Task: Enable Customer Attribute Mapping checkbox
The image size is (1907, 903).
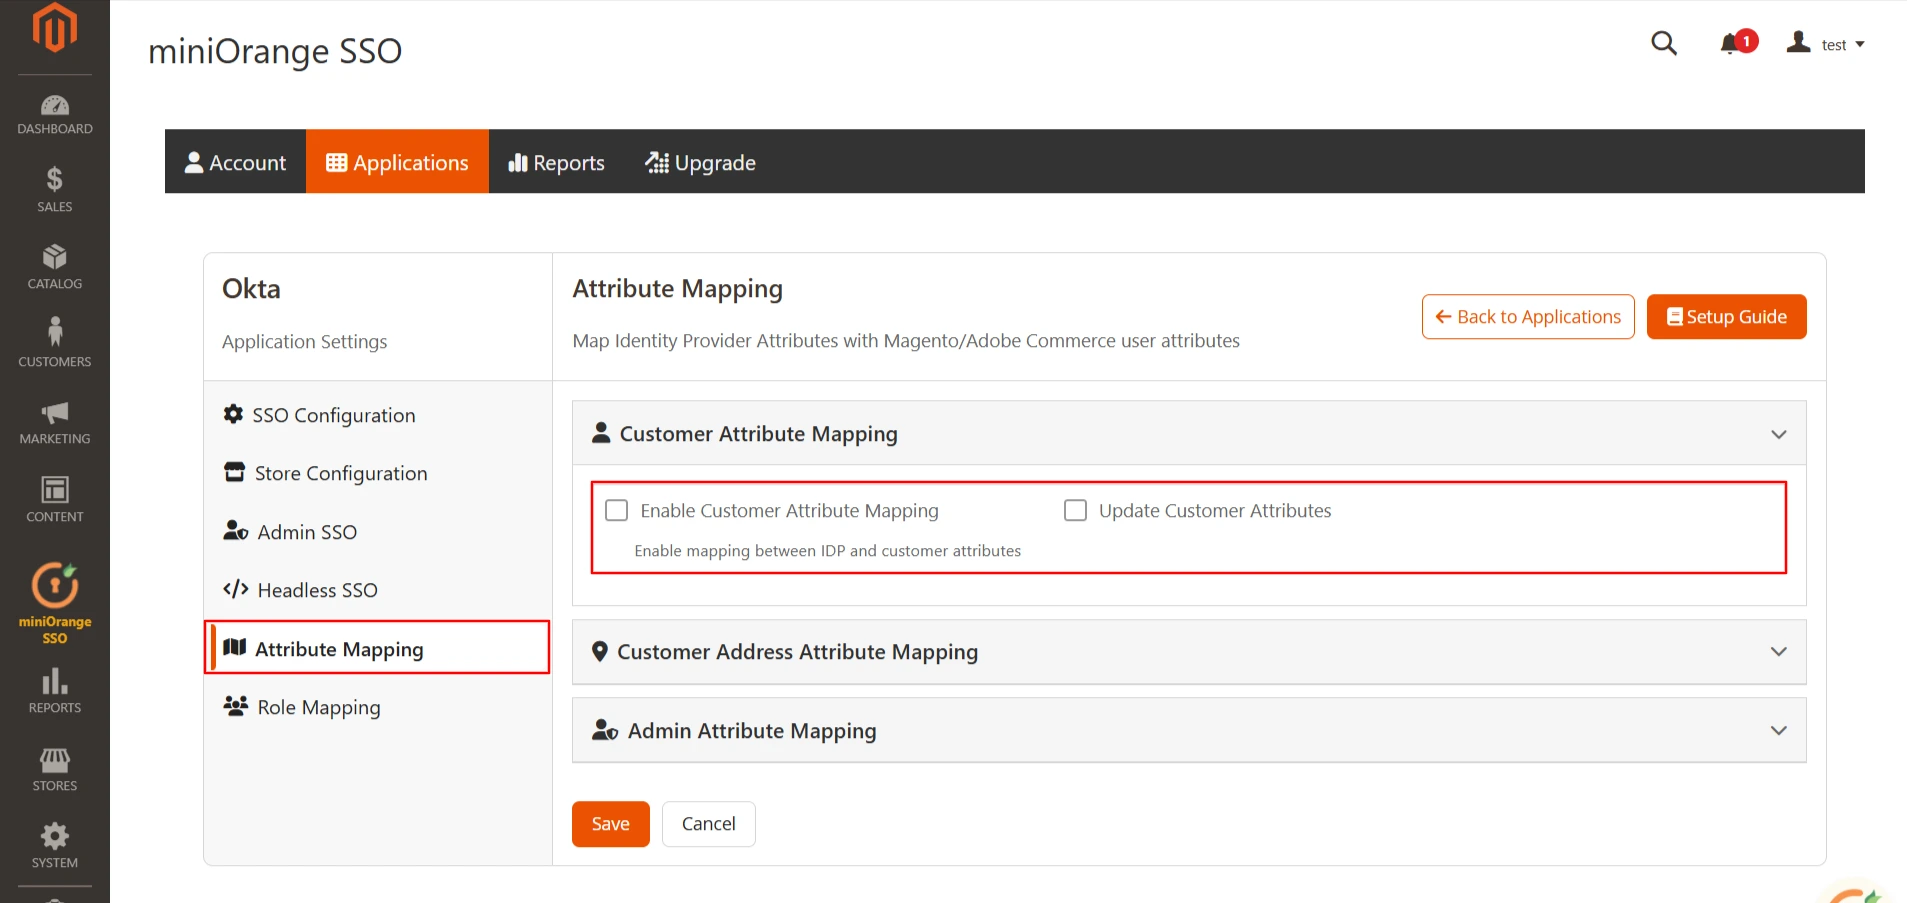Action: point(616,509)
